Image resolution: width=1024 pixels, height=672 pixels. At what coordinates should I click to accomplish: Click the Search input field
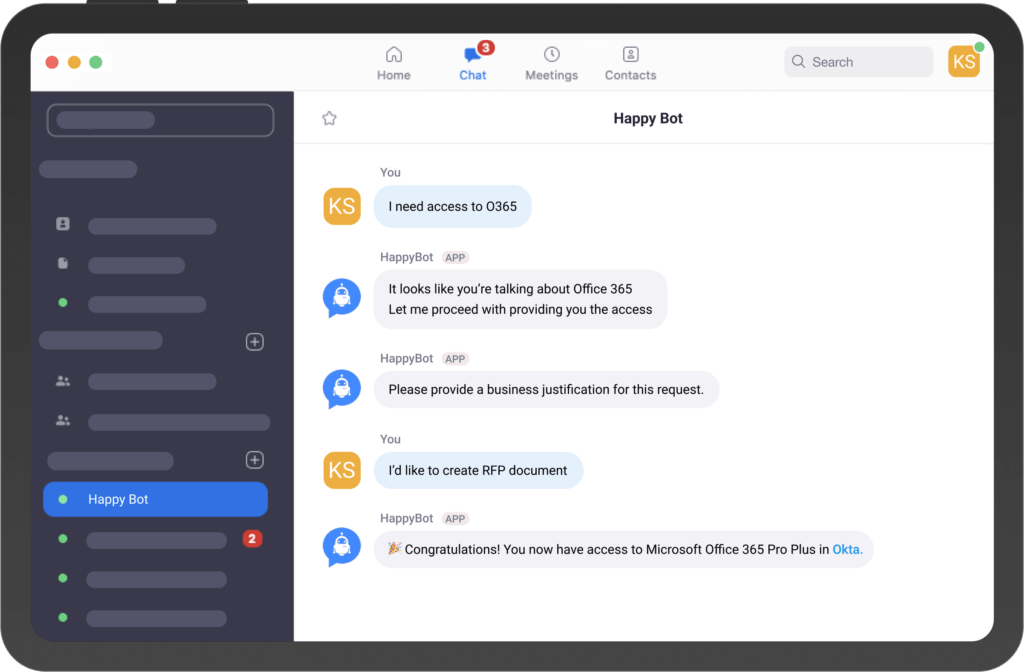[858, 61]
